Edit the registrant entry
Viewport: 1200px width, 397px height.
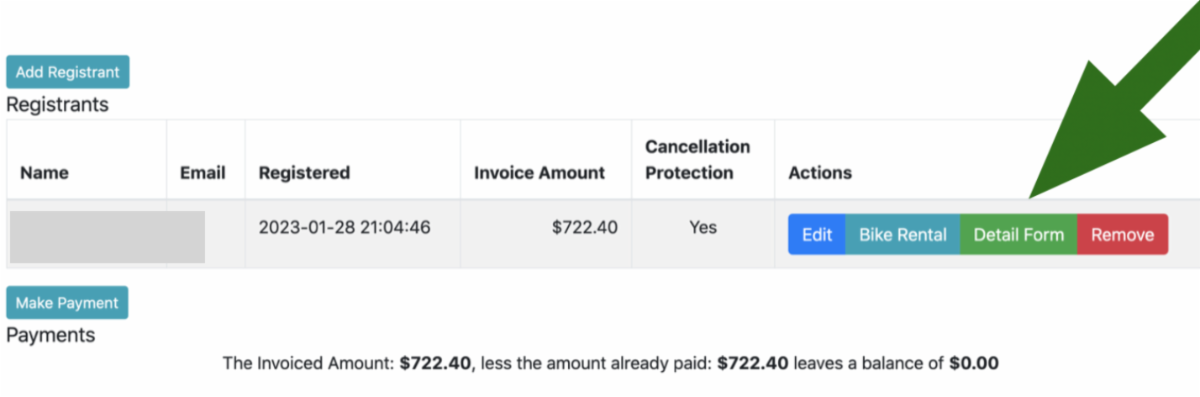pyautogui.click(x=816, y=235)
